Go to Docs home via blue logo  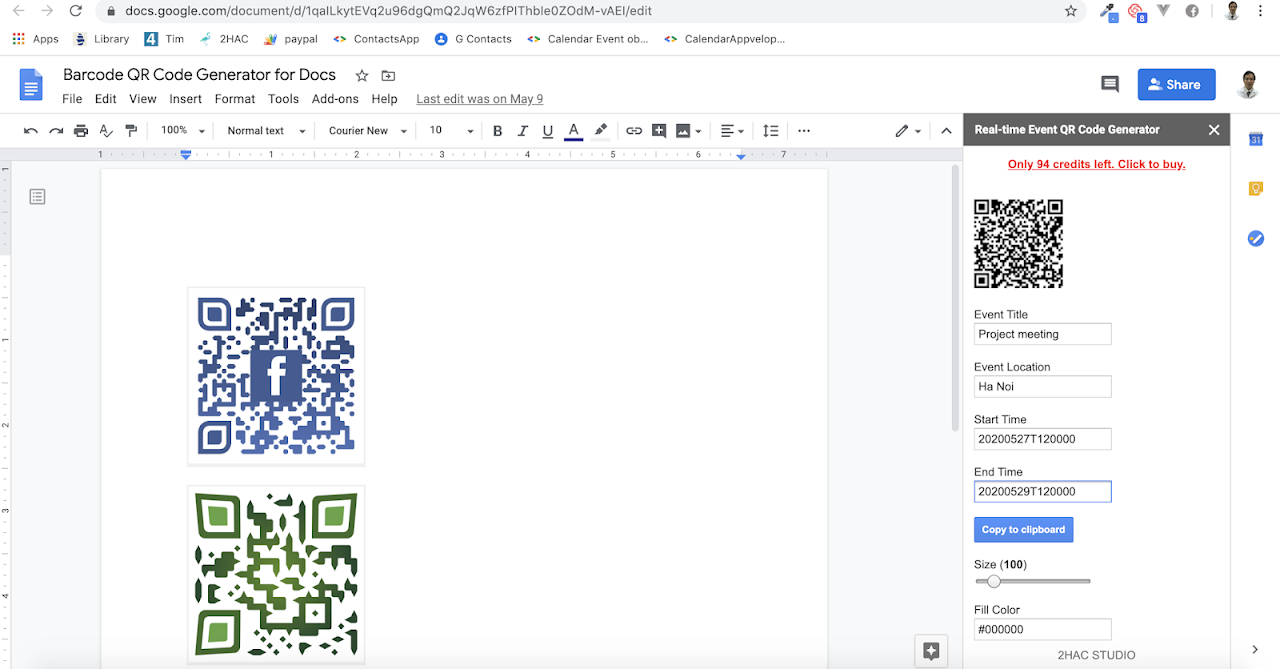32,85
